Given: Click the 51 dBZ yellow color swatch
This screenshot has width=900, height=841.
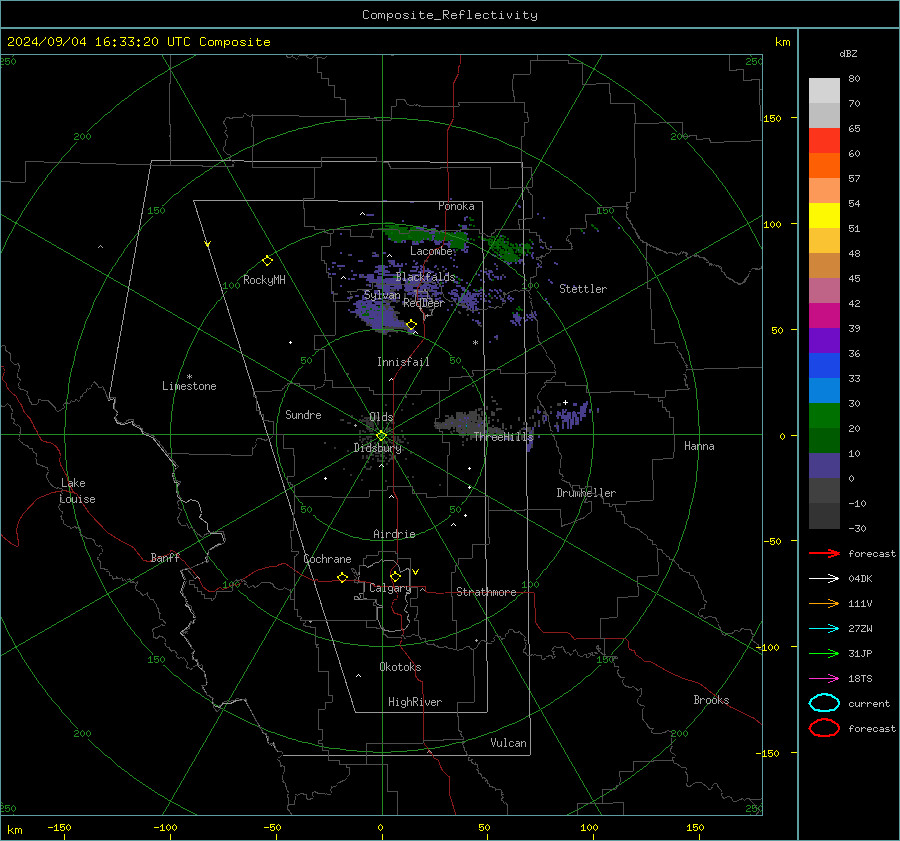Looking at the screenshot, I should [x=824, y=215].
